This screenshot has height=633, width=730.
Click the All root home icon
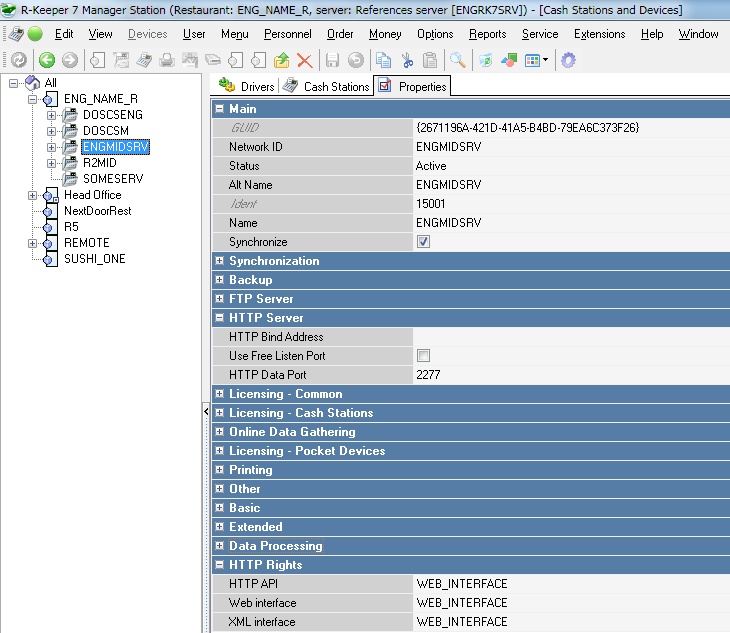click(33, 83)
